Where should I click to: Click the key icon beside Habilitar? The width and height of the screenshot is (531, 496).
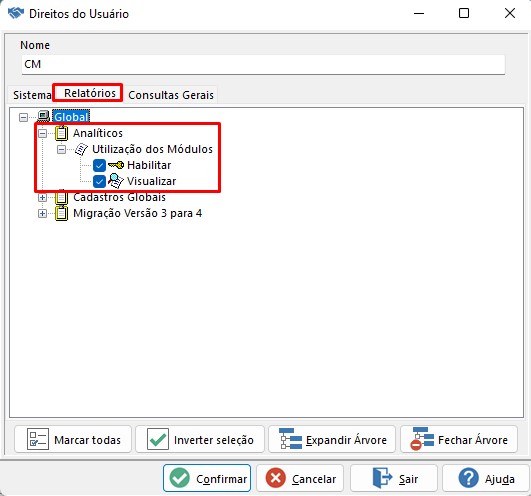116,165
